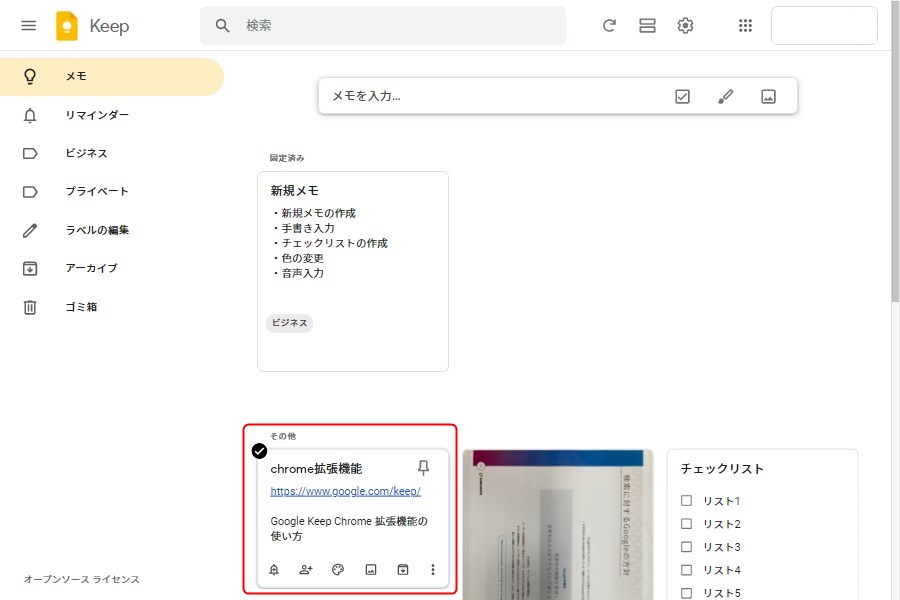Screen dimensions: 900x600
Task: Create a new note with image
Action: pos(768,97)
